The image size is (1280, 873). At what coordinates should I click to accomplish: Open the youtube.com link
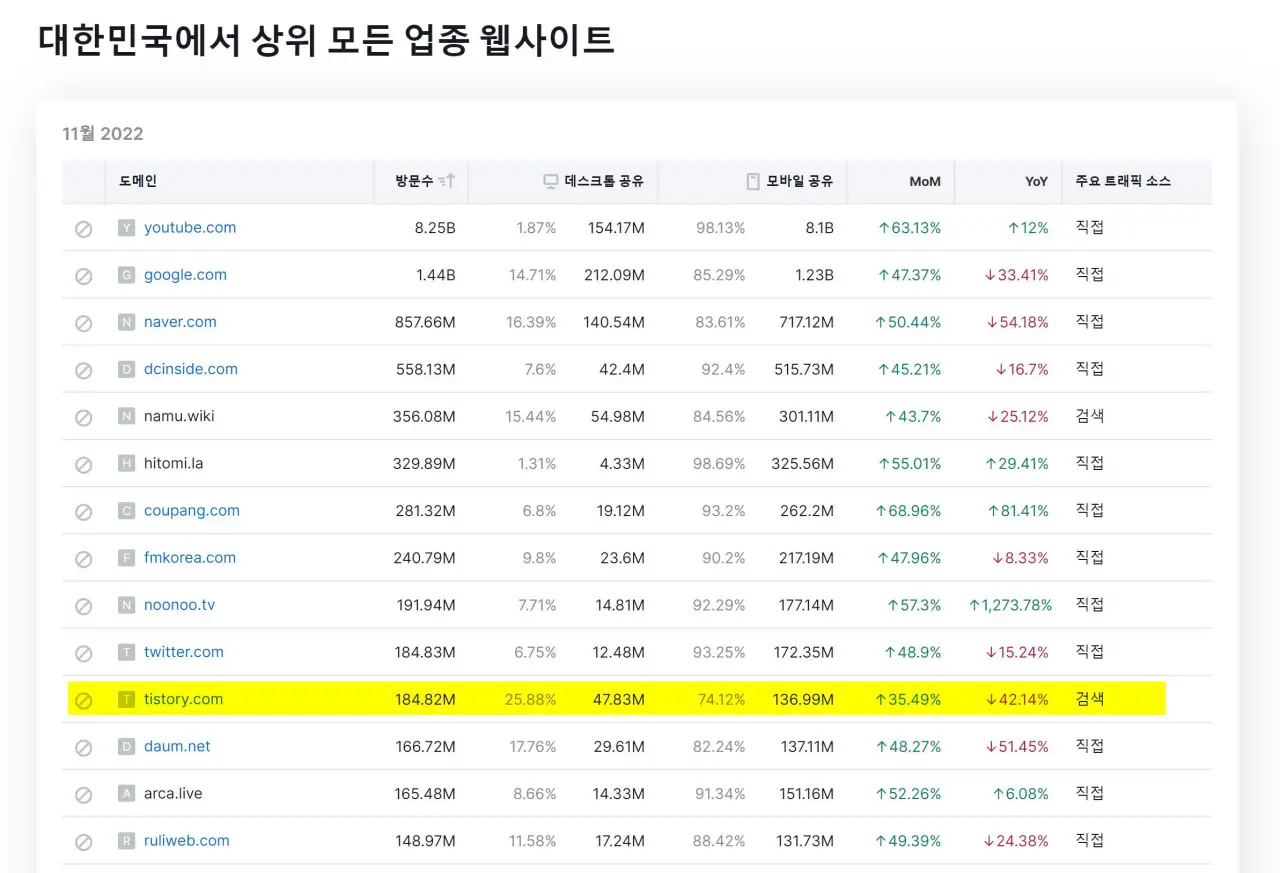190,227
